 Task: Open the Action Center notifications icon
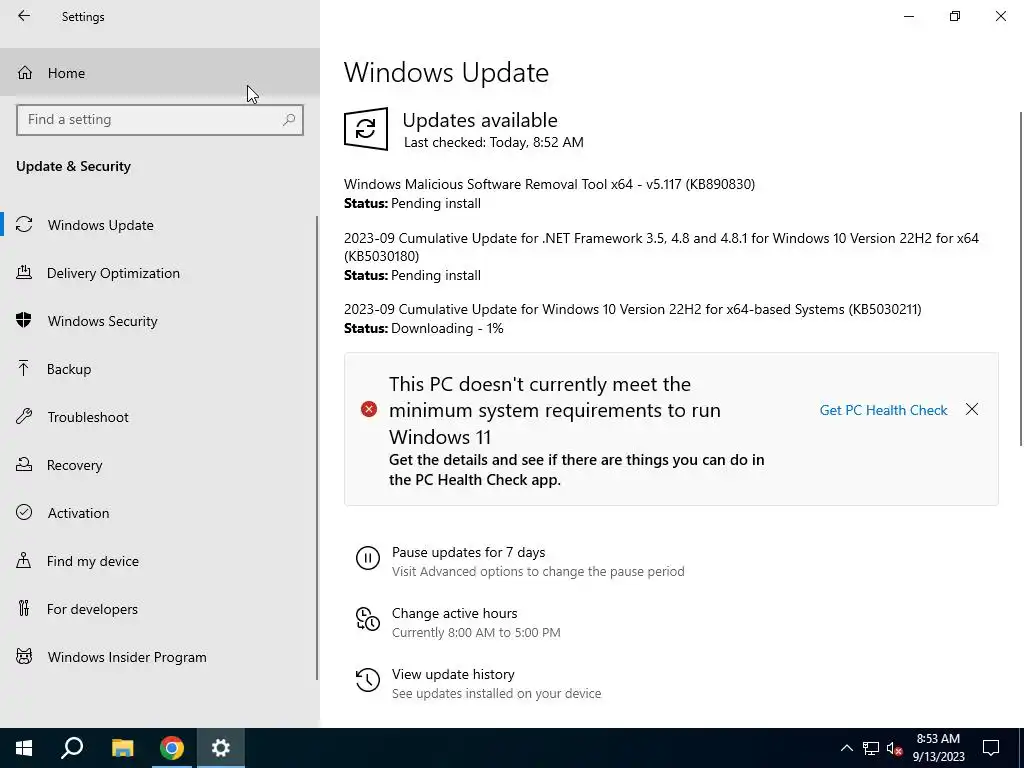tap(991, 748)
